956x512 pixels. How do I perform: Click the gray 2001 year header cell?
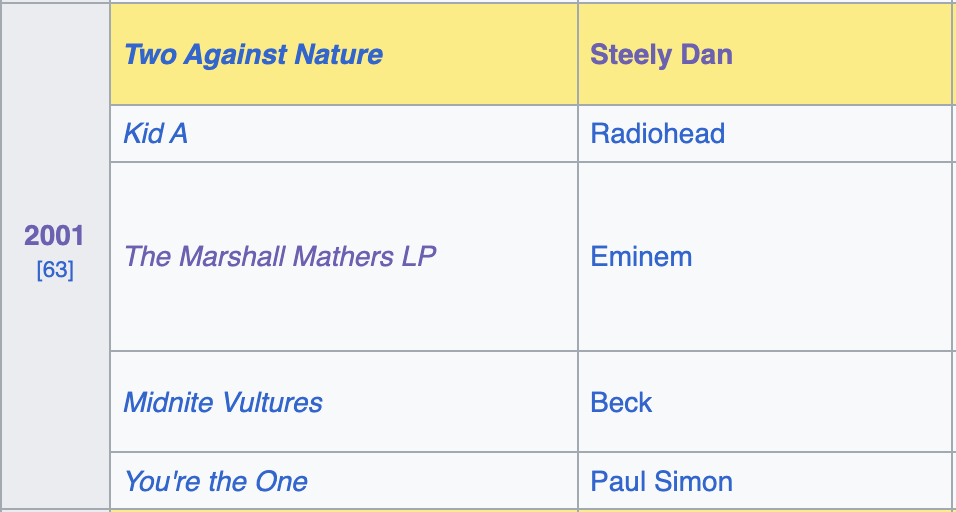point(55,380)
